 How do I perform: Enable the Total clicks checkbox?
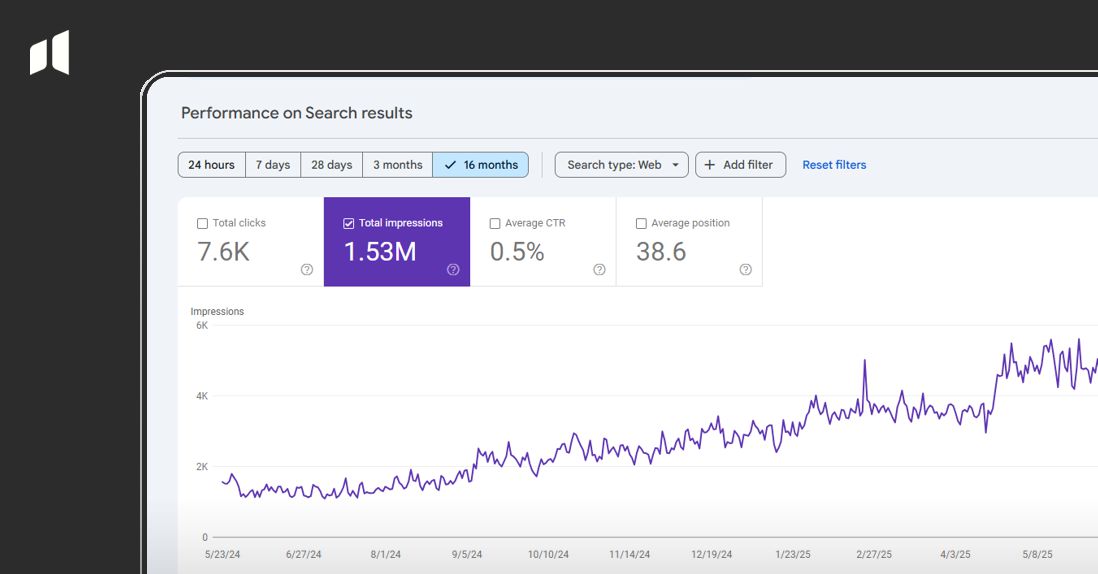(203, 224)
